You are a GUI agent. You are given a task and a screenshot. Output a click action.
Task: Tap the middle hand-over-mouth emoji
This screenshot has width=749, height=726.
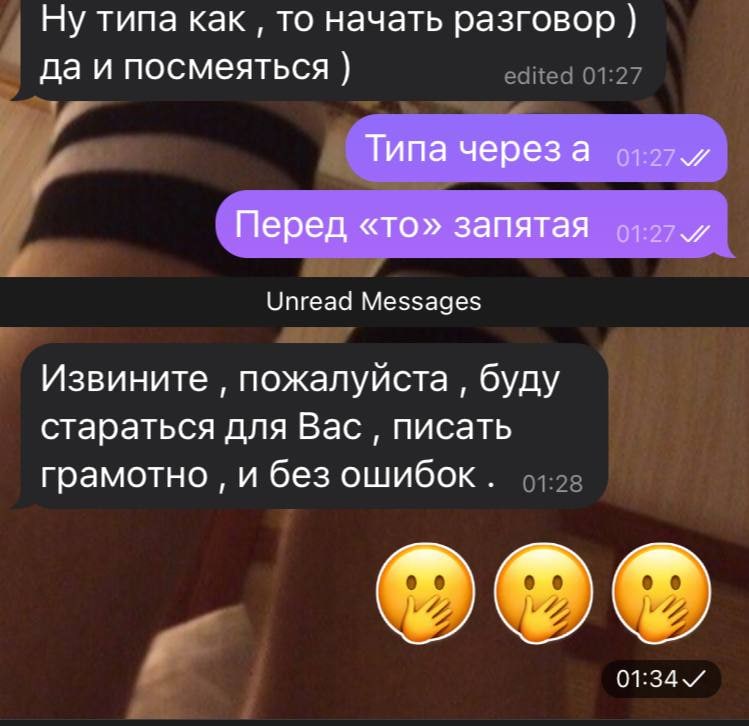coord(544,593)
